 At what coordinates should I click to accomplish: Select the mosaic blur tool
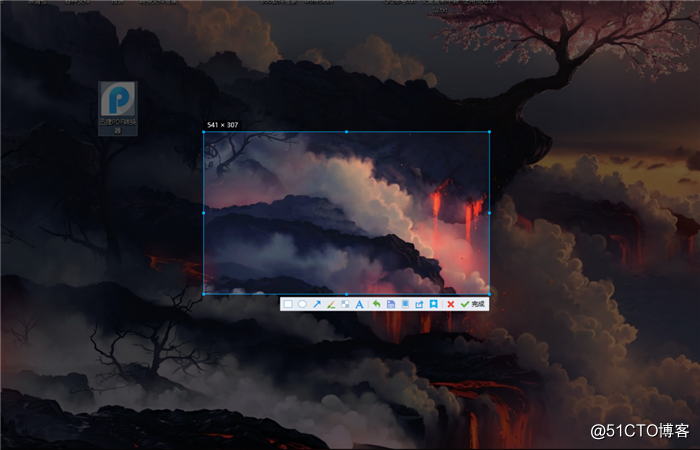tap(345, 304)
